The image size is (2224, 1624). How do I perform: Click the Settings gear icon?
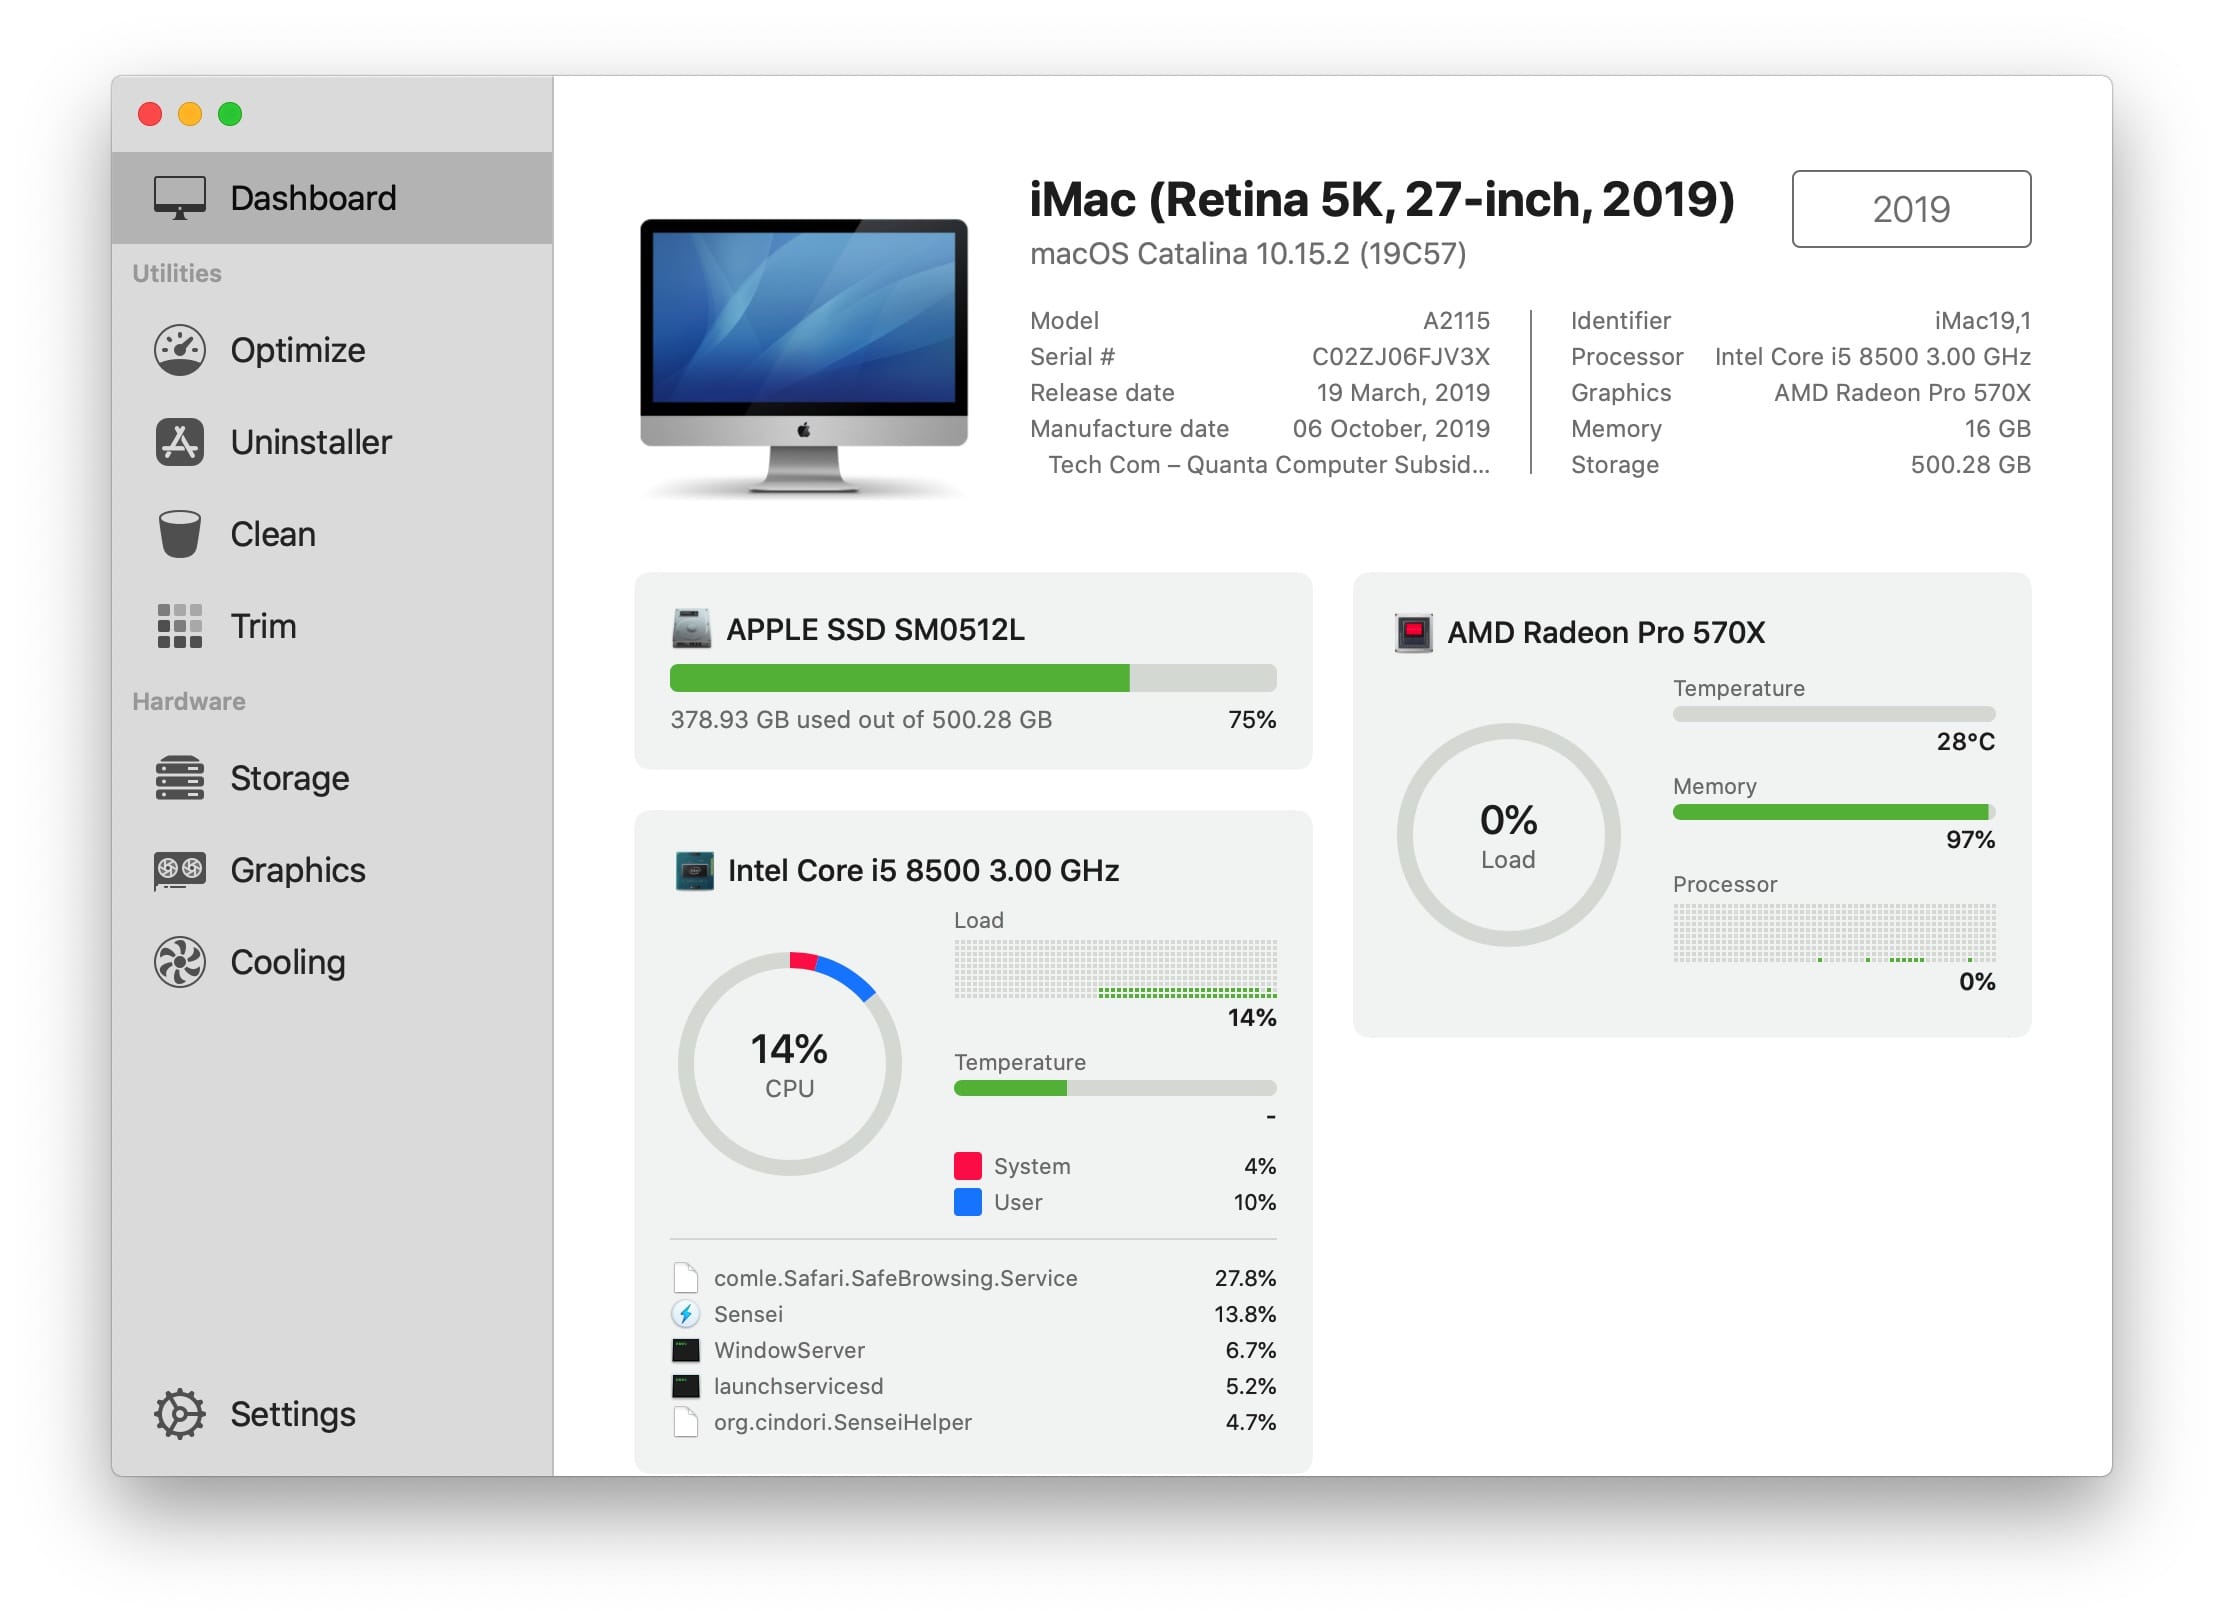tap(180, 1414)
